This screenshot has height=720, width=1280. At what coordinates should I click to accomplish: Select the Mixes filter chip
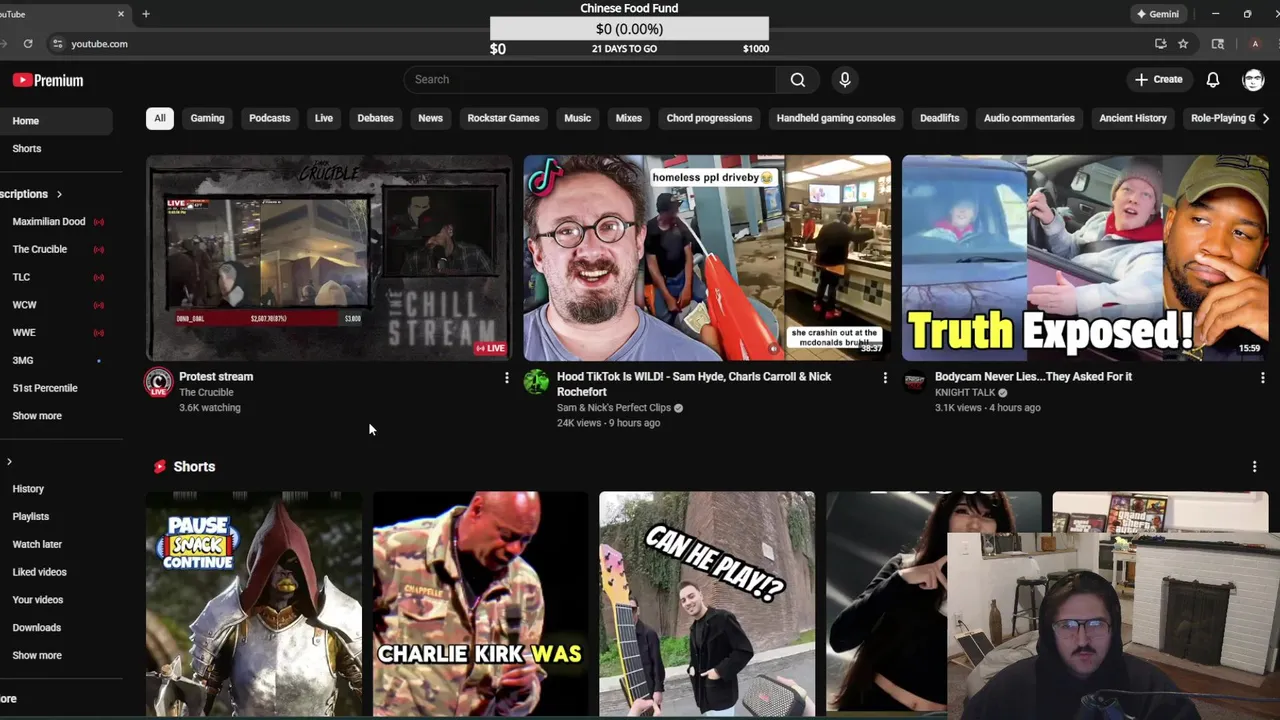click(628, 118)
